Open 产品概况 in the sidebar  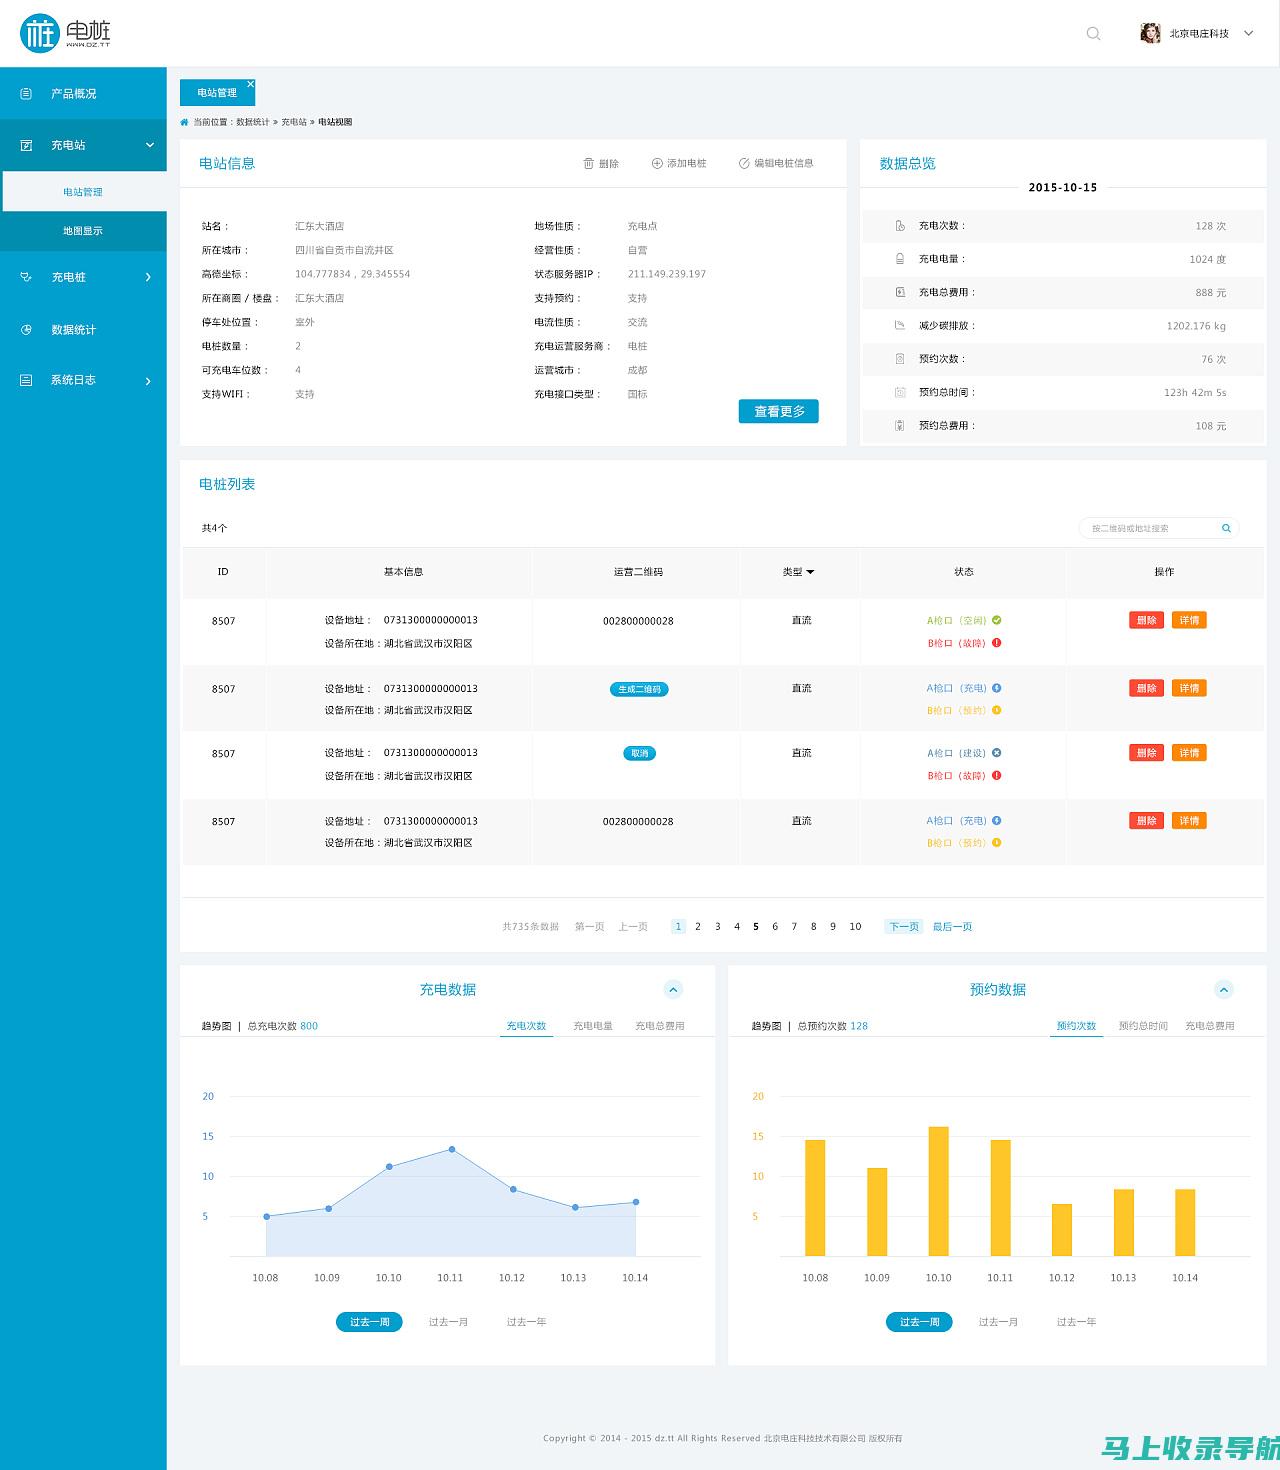(83, 93)
